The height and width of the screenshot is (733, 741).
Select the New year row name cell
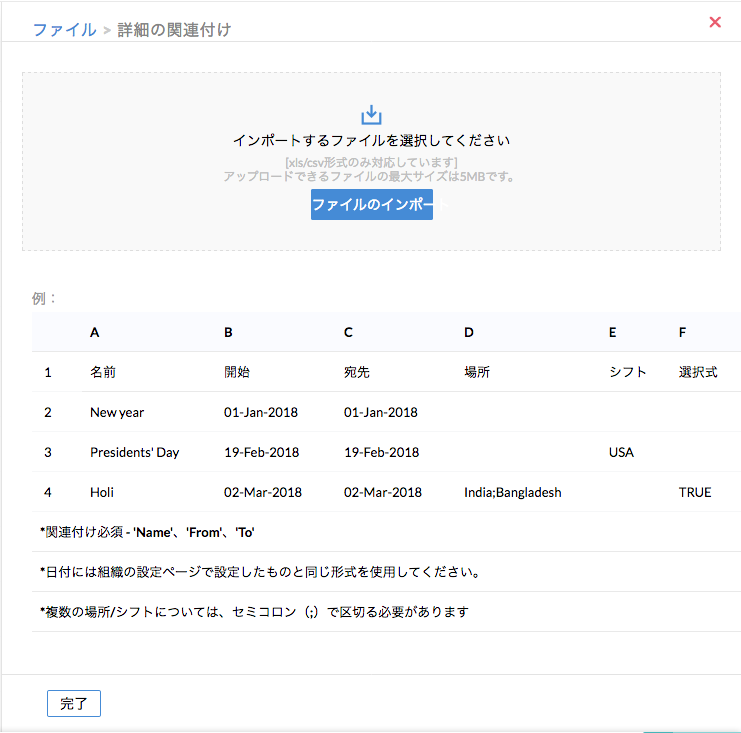click(x=118, y=412)
